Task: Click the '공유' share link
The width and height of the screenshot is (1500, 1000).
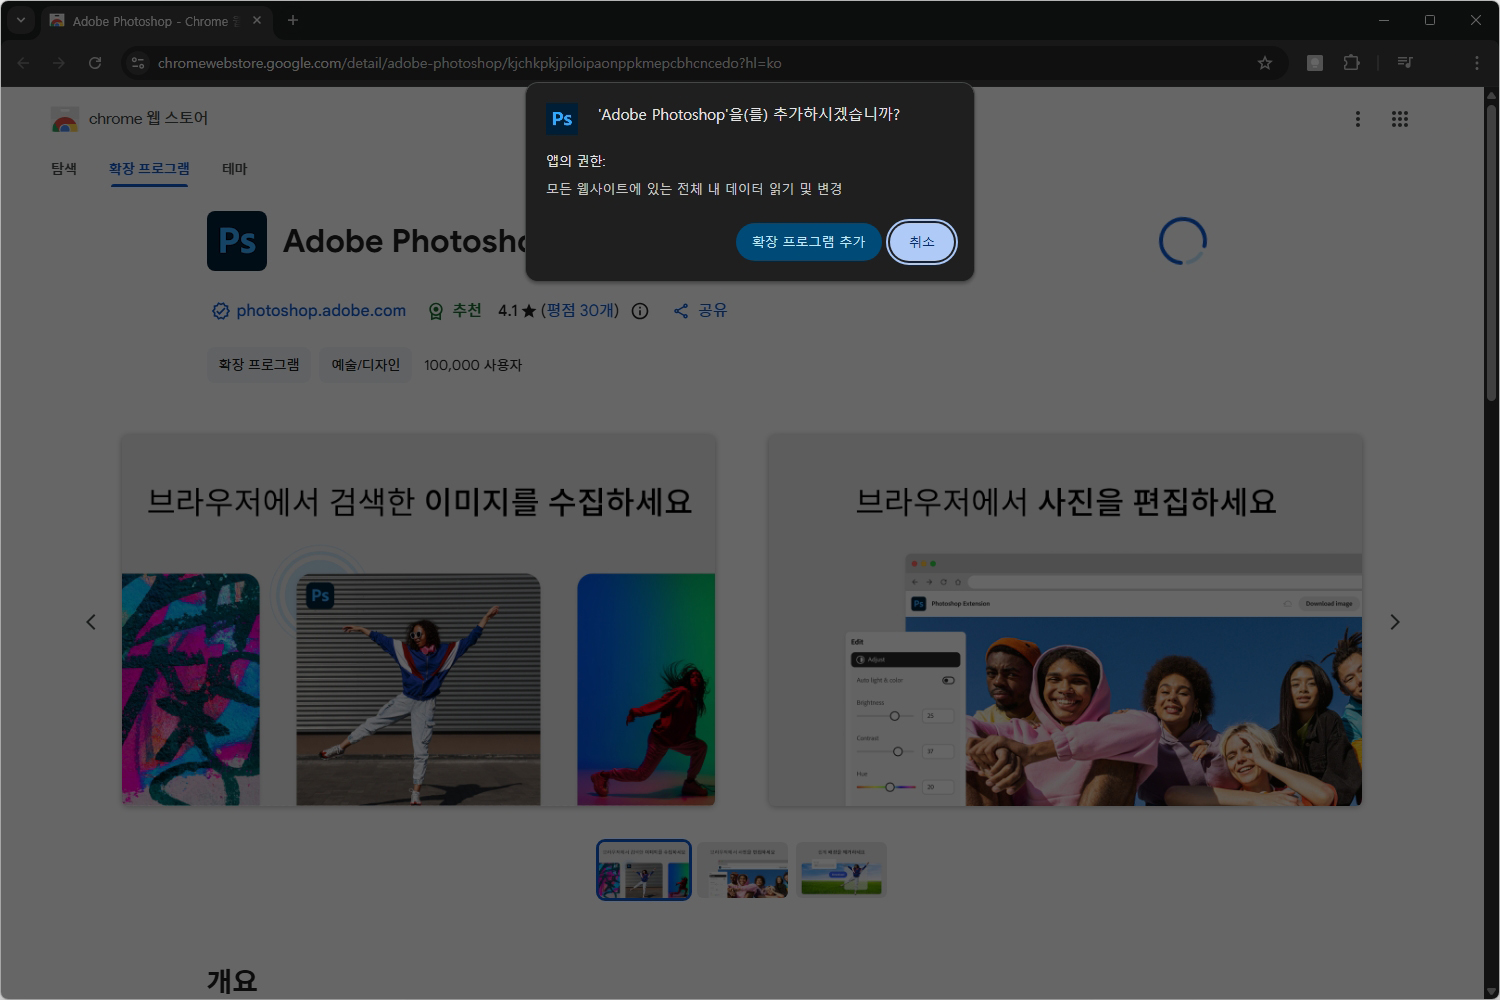Action: tap(700, 311)
